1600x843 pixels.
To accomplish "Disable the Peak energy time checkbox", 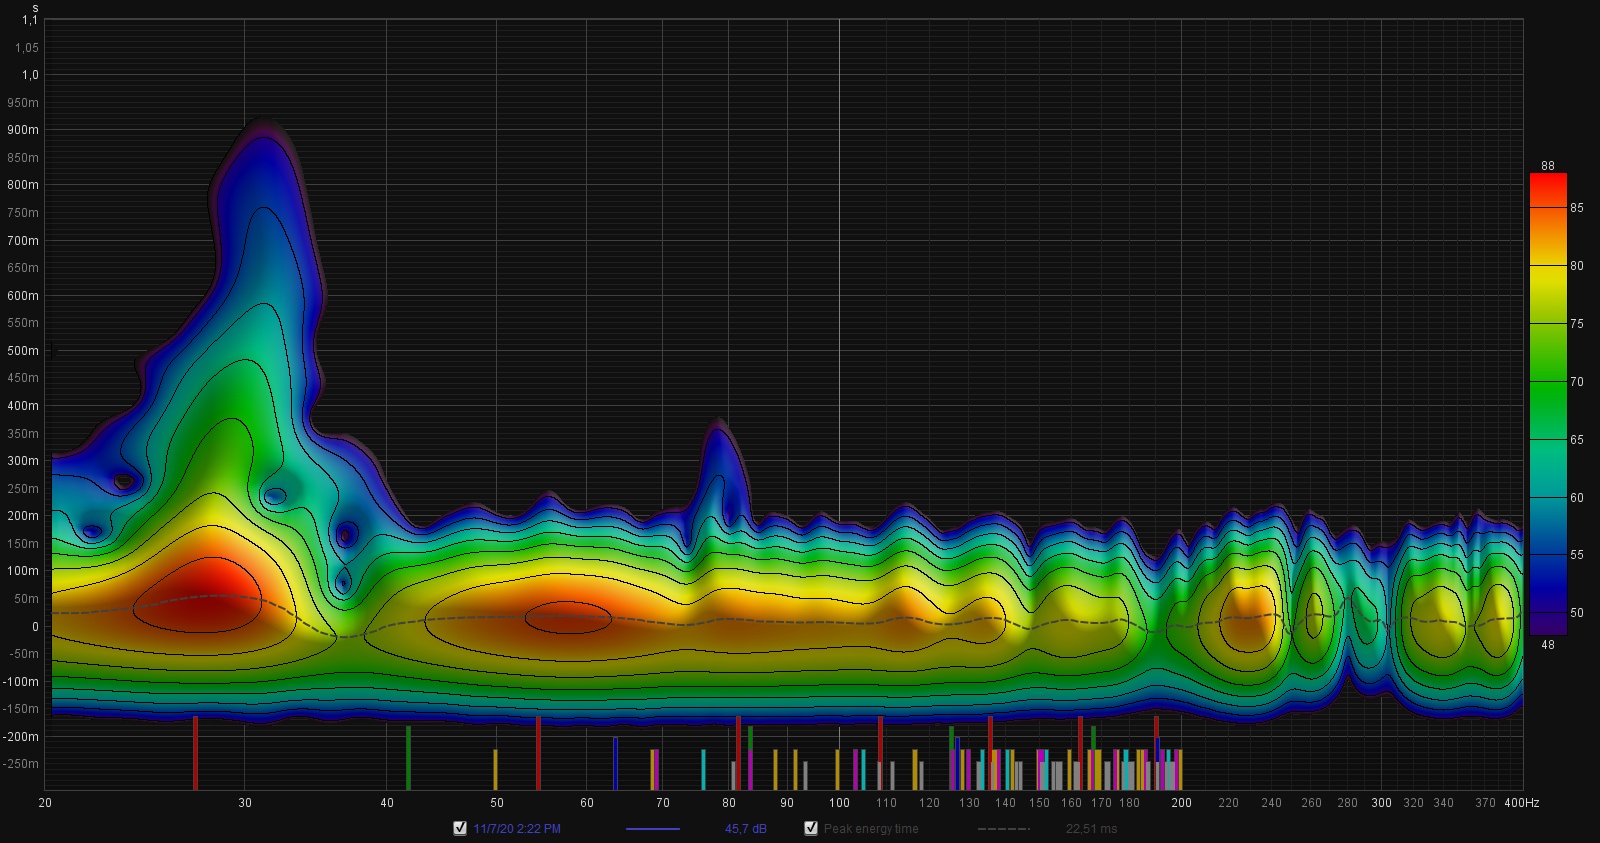I will (811, 828).
